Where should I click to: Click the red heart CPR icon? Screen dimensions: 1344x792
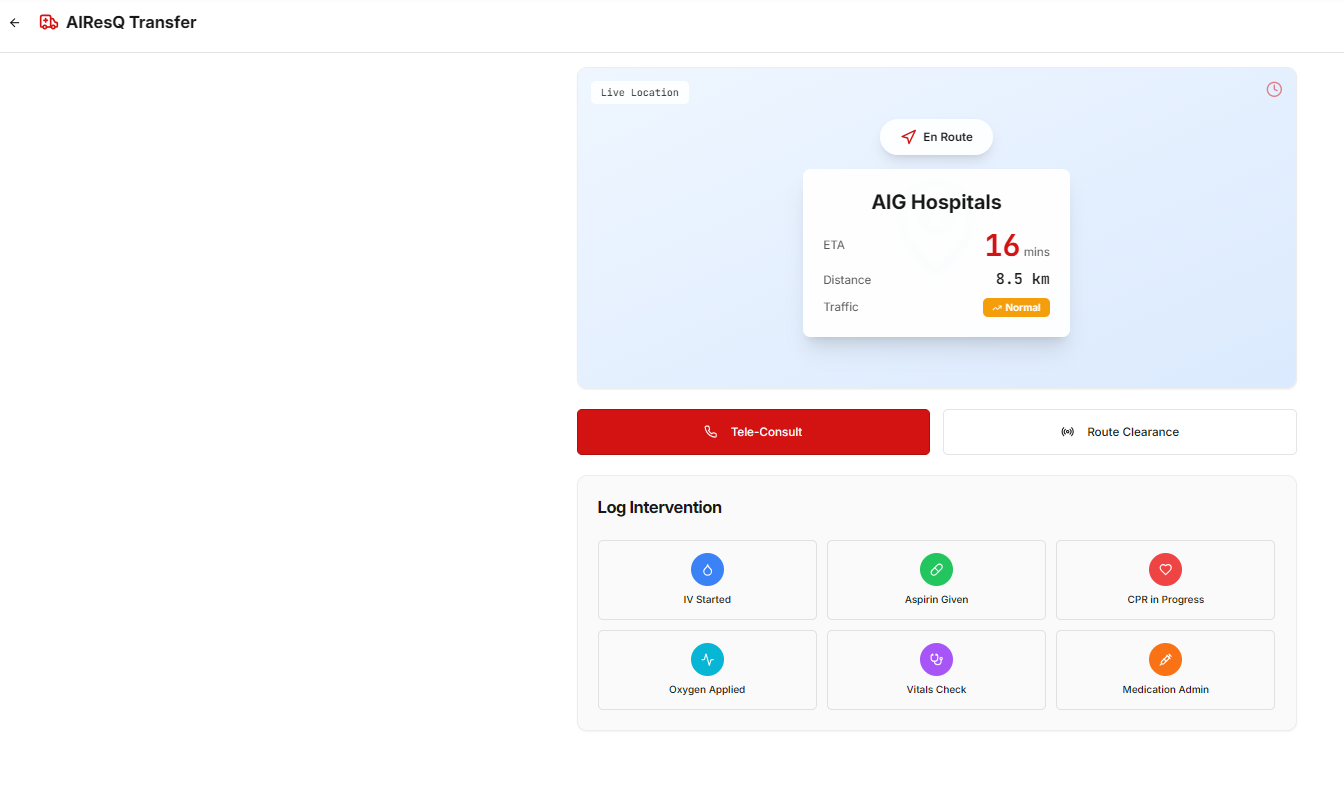1165,570
